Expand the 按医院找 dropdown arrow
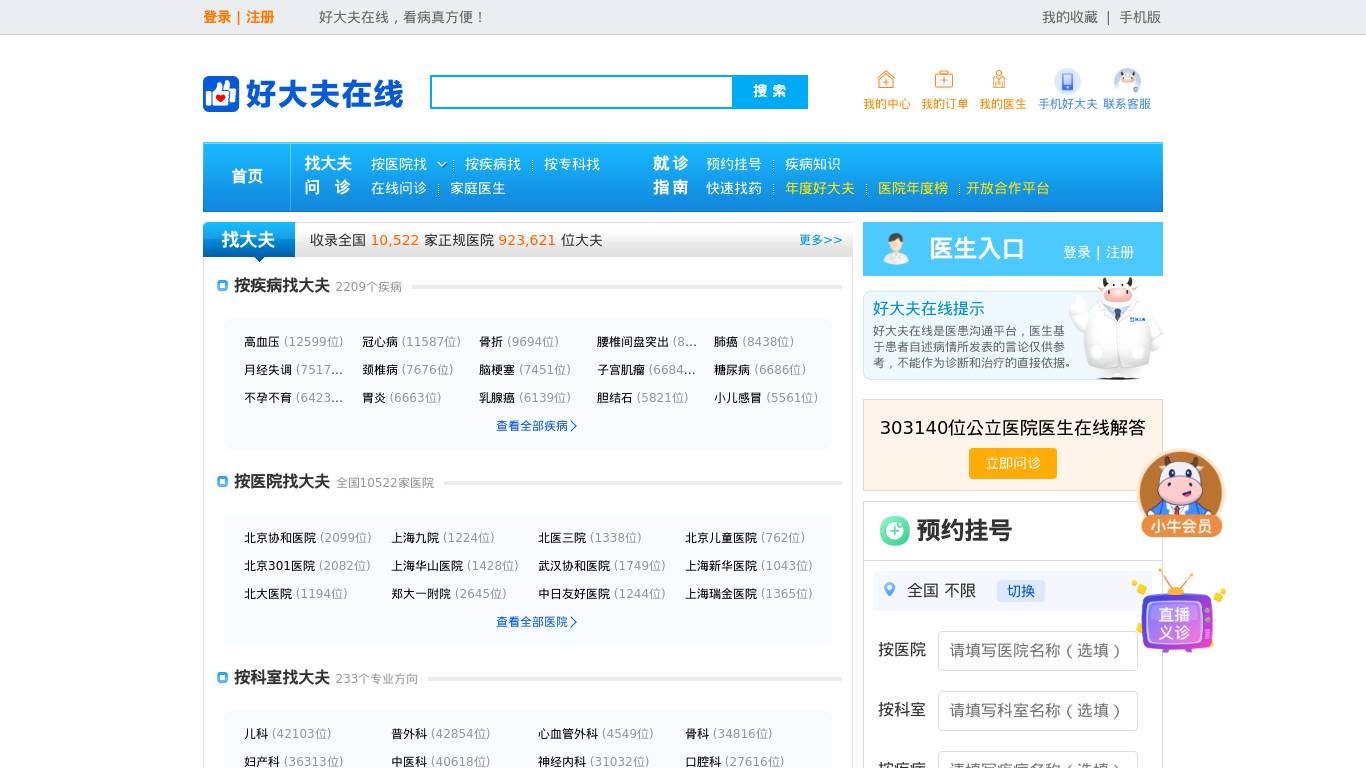Screen dimensions: 1366x768 [441, 164]
